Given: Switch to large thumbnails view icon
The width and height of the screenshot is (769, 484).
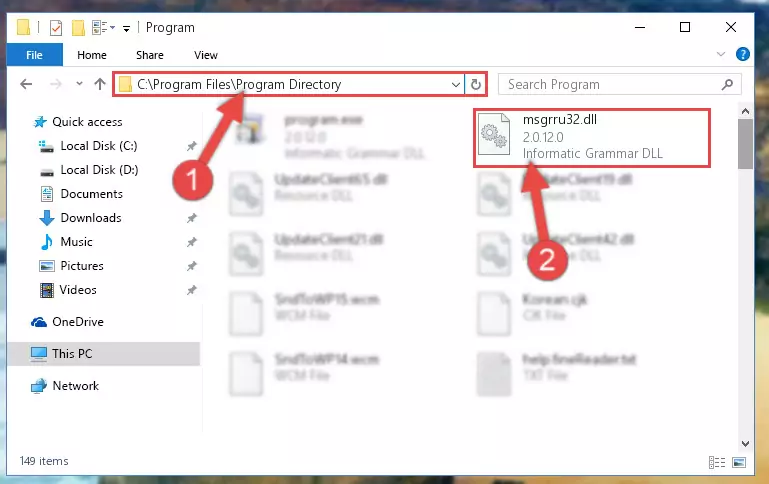Looking at the screenshot, I should click(739, 462).
